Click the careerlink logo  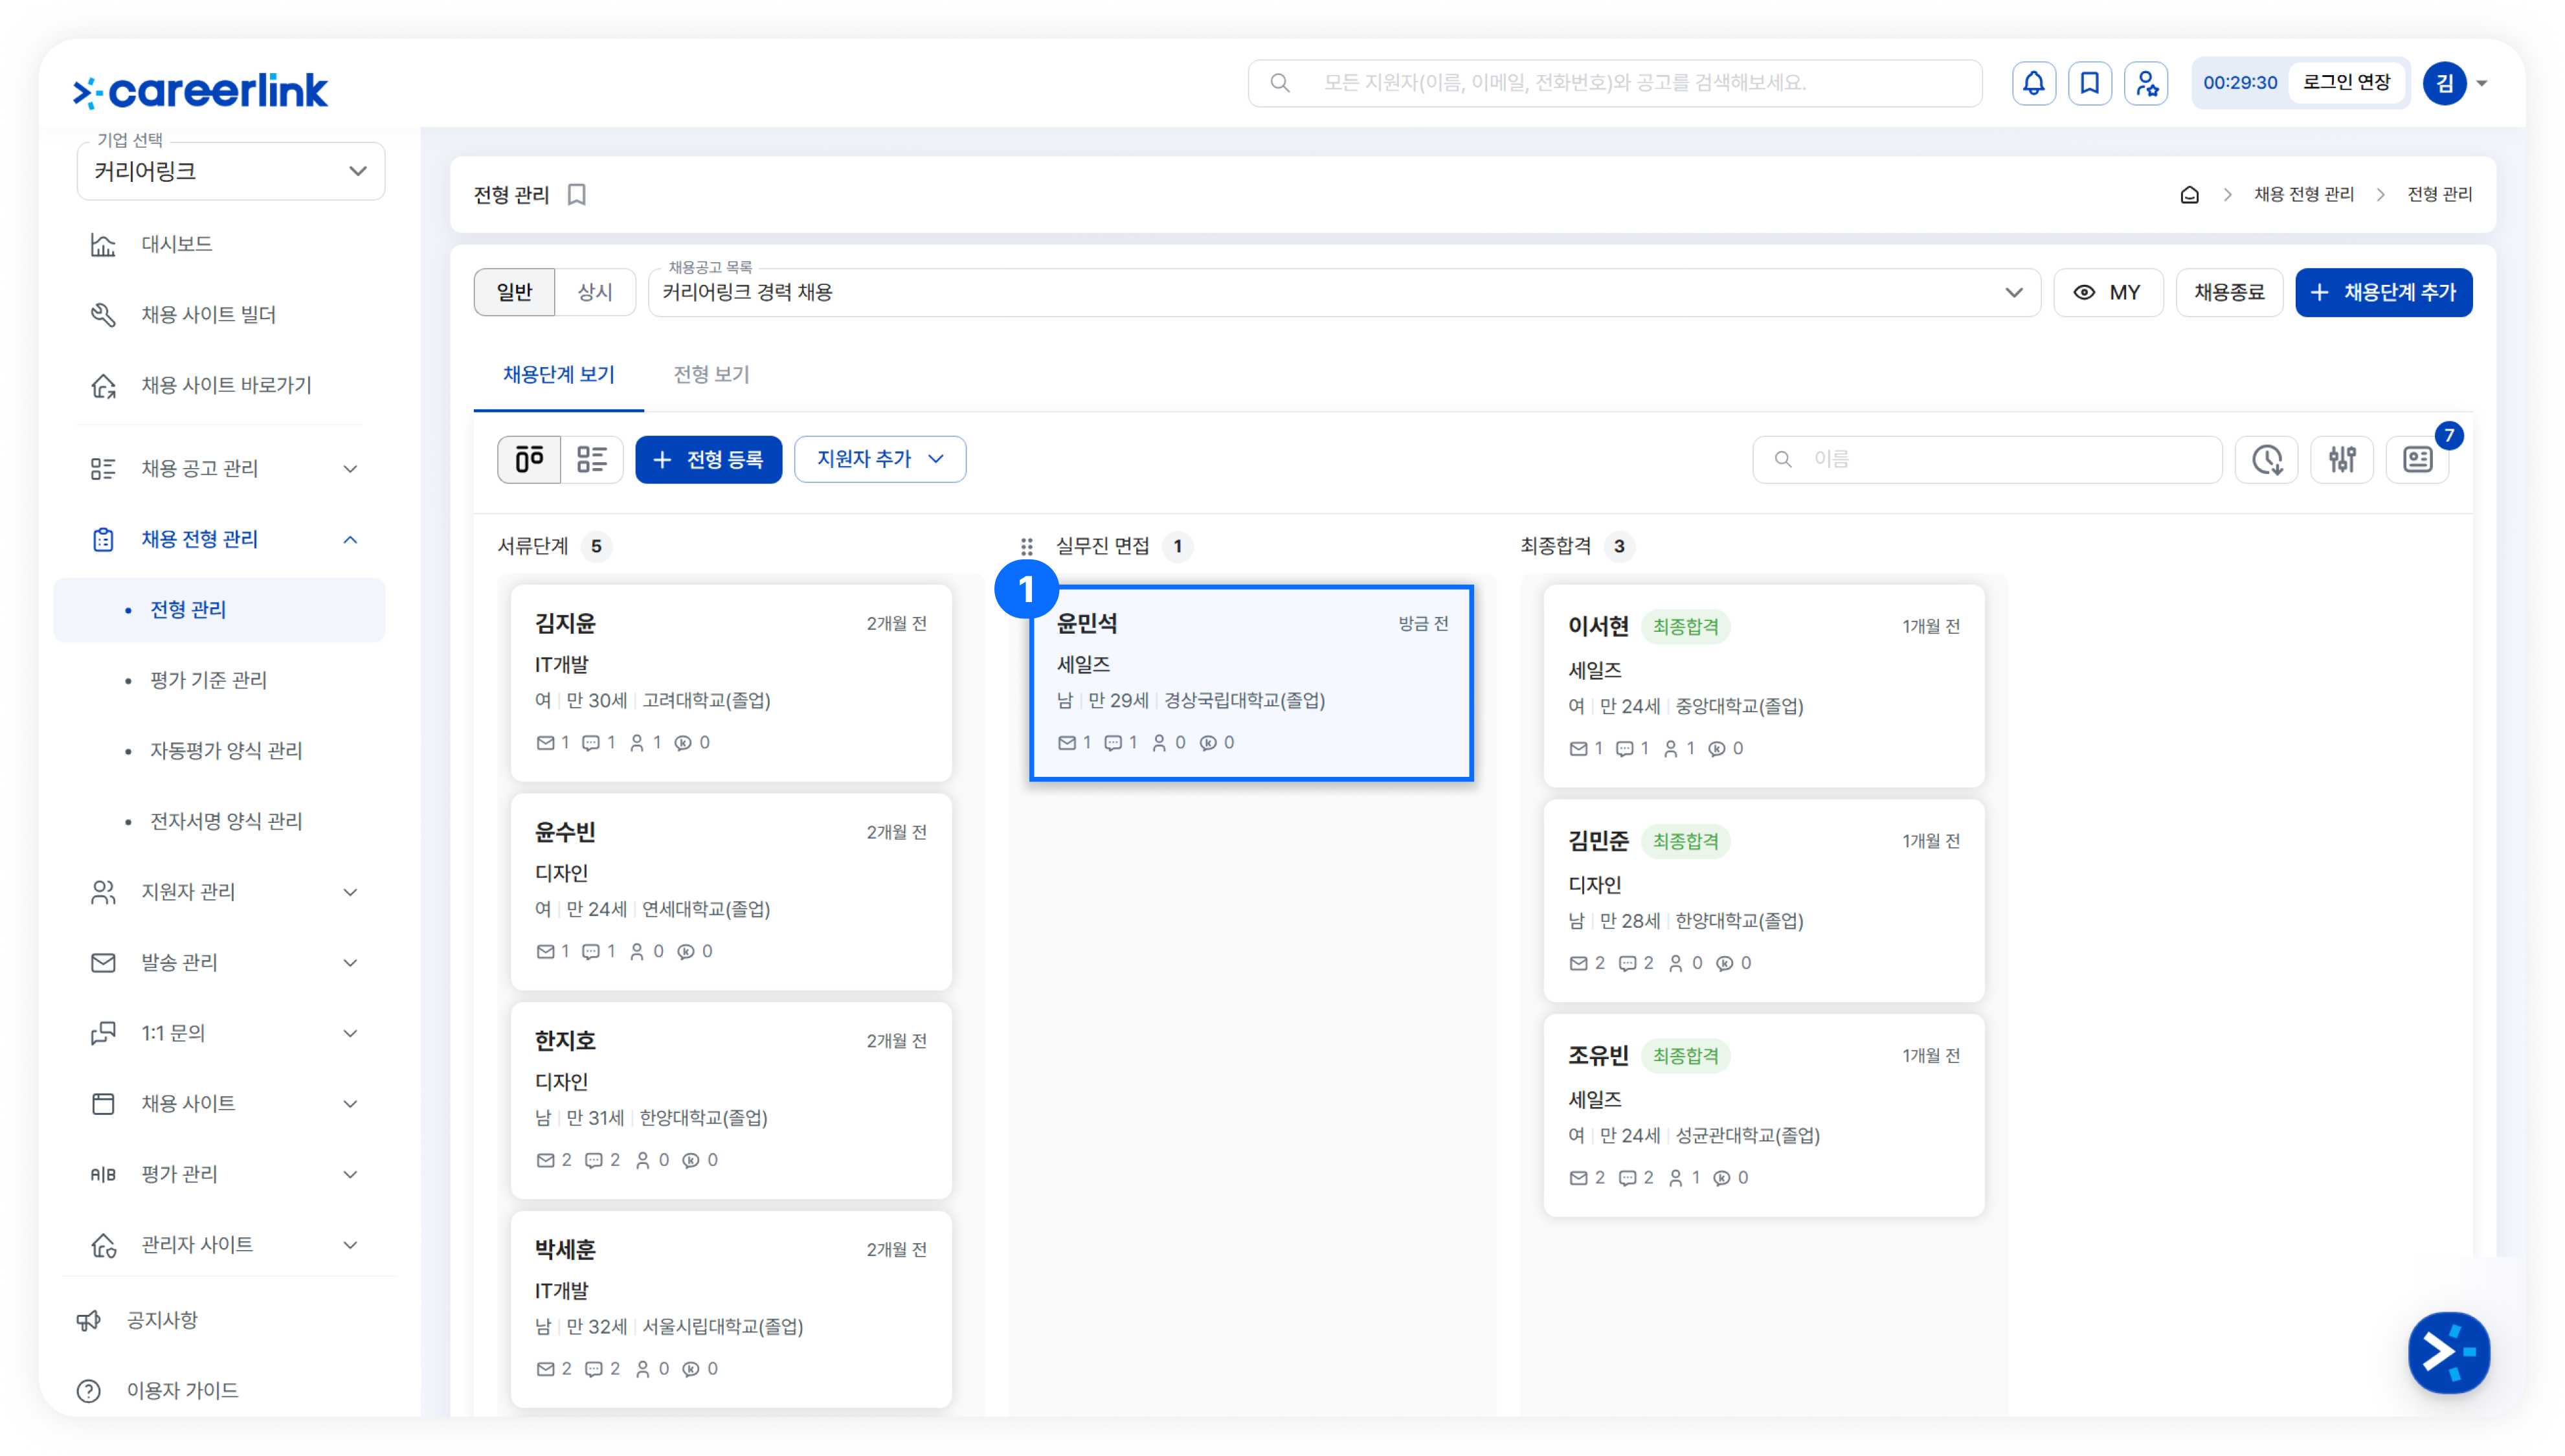200,91
